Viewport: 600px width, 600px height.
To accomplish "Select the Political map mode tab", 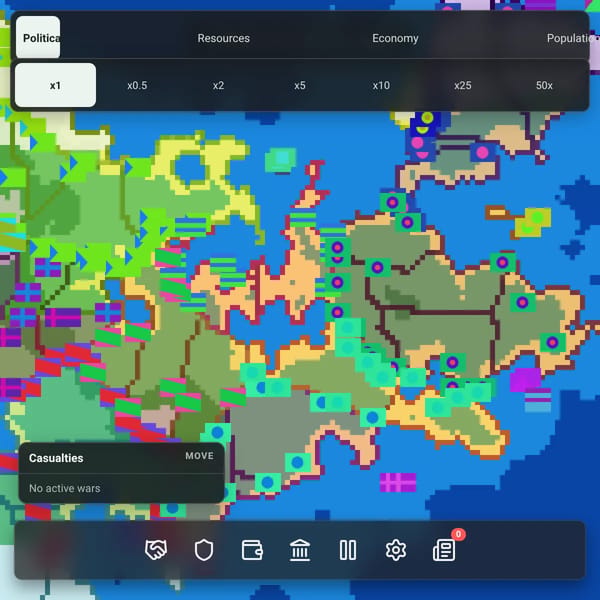I will [x=38, y=37].
